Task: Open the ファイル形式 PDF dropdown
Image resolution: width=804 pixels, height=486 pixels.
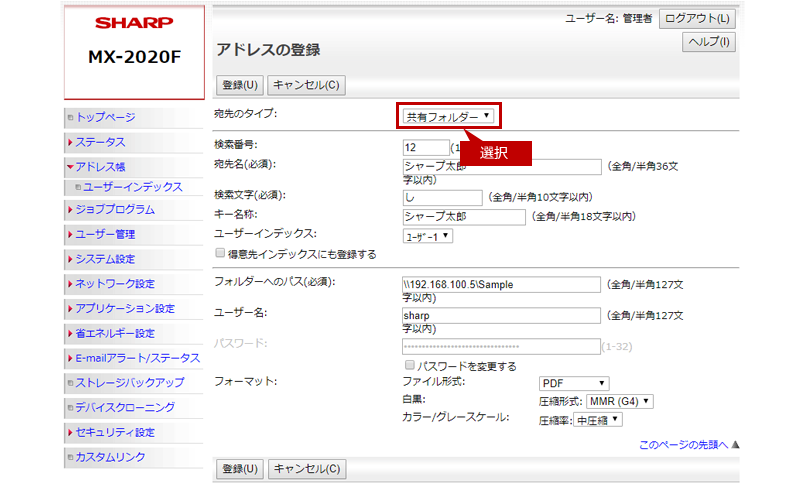Action: coord(573,383)
